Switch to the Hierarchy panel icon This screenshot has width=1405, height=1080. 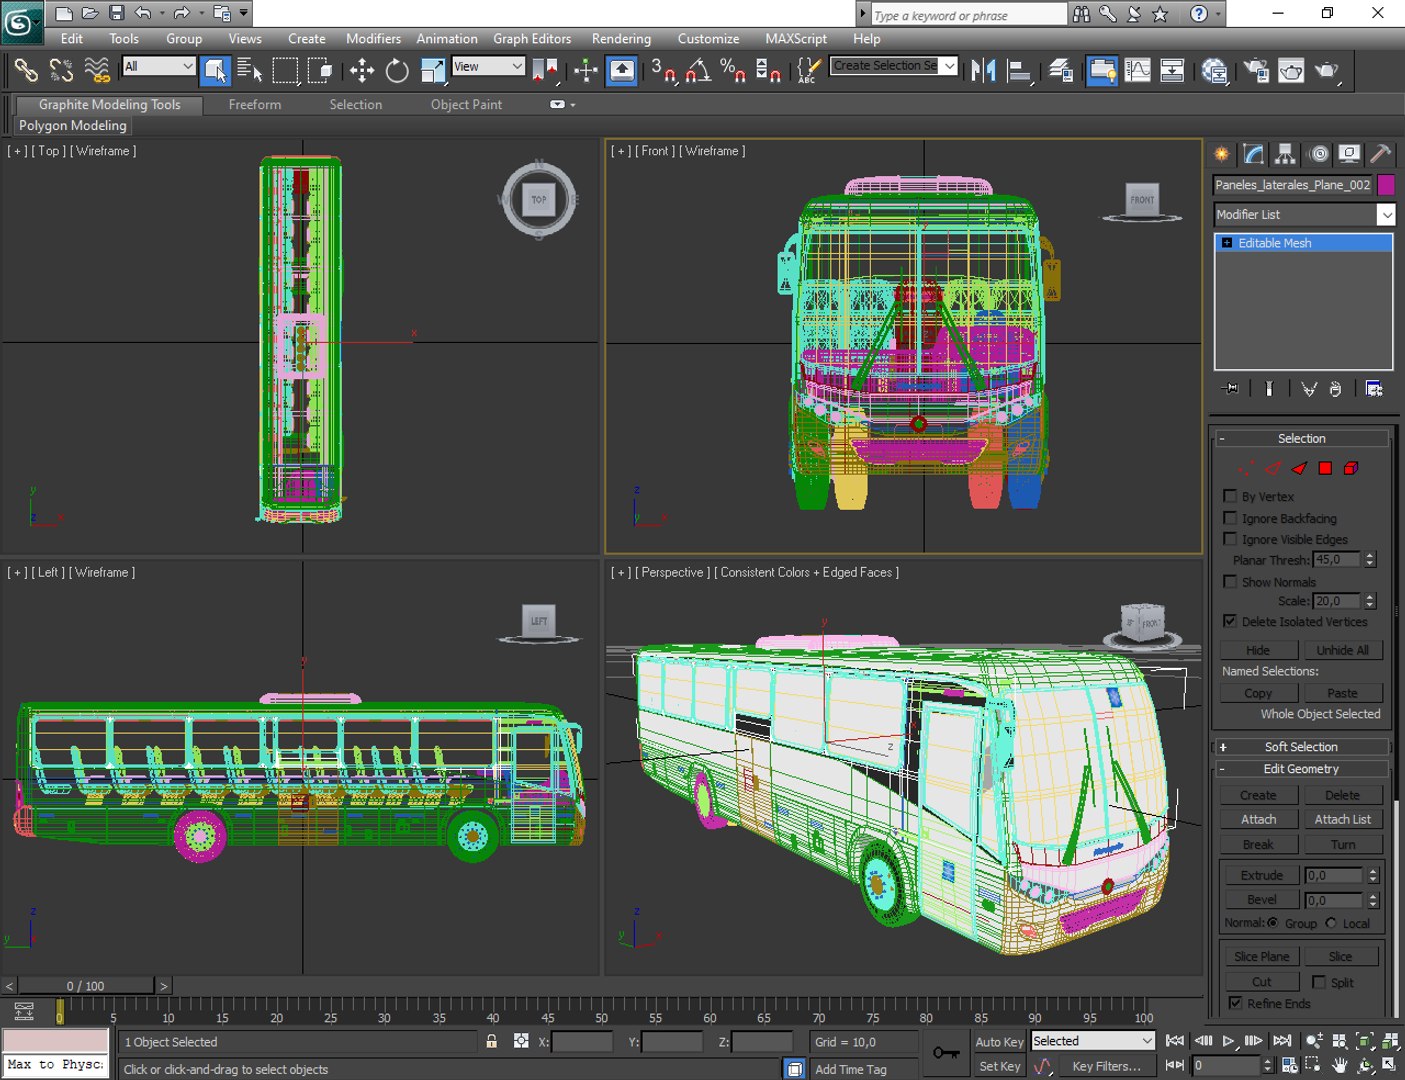[x=1285, y=154]
